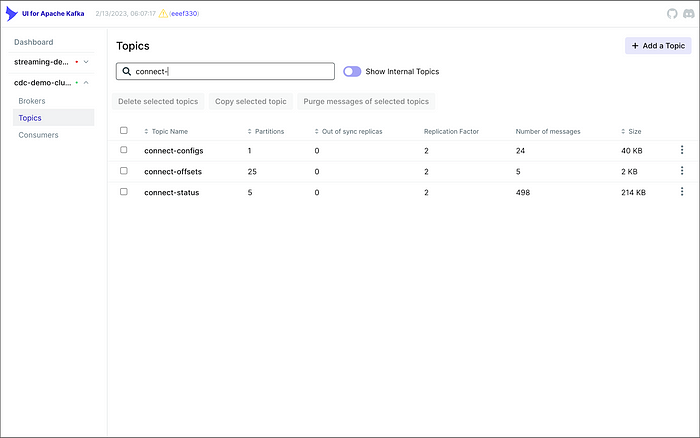Open the connect-status topic
Screen dimensions: 700x438
[171, 192]
